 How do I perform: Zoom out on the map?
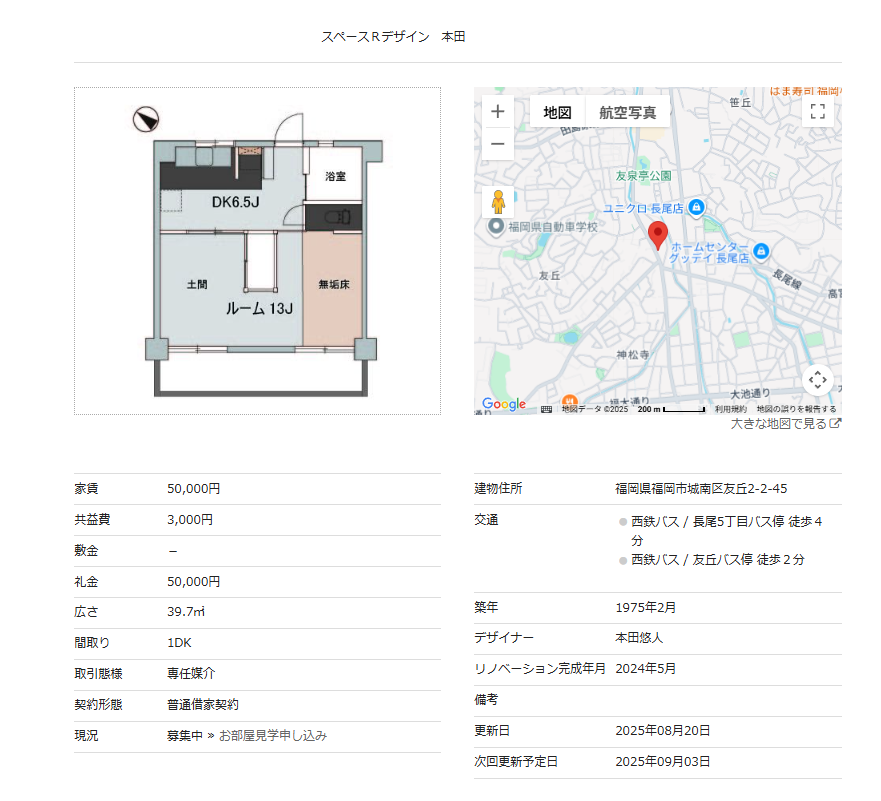497,144
